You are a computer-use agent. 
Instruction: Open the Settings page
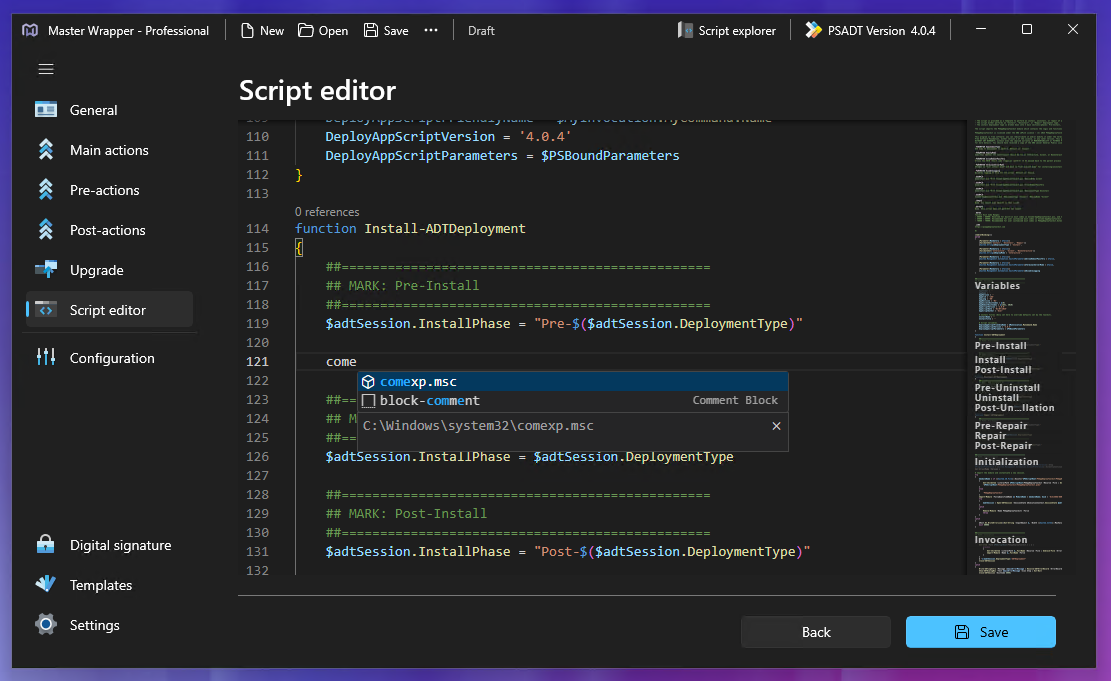(94, 625)
